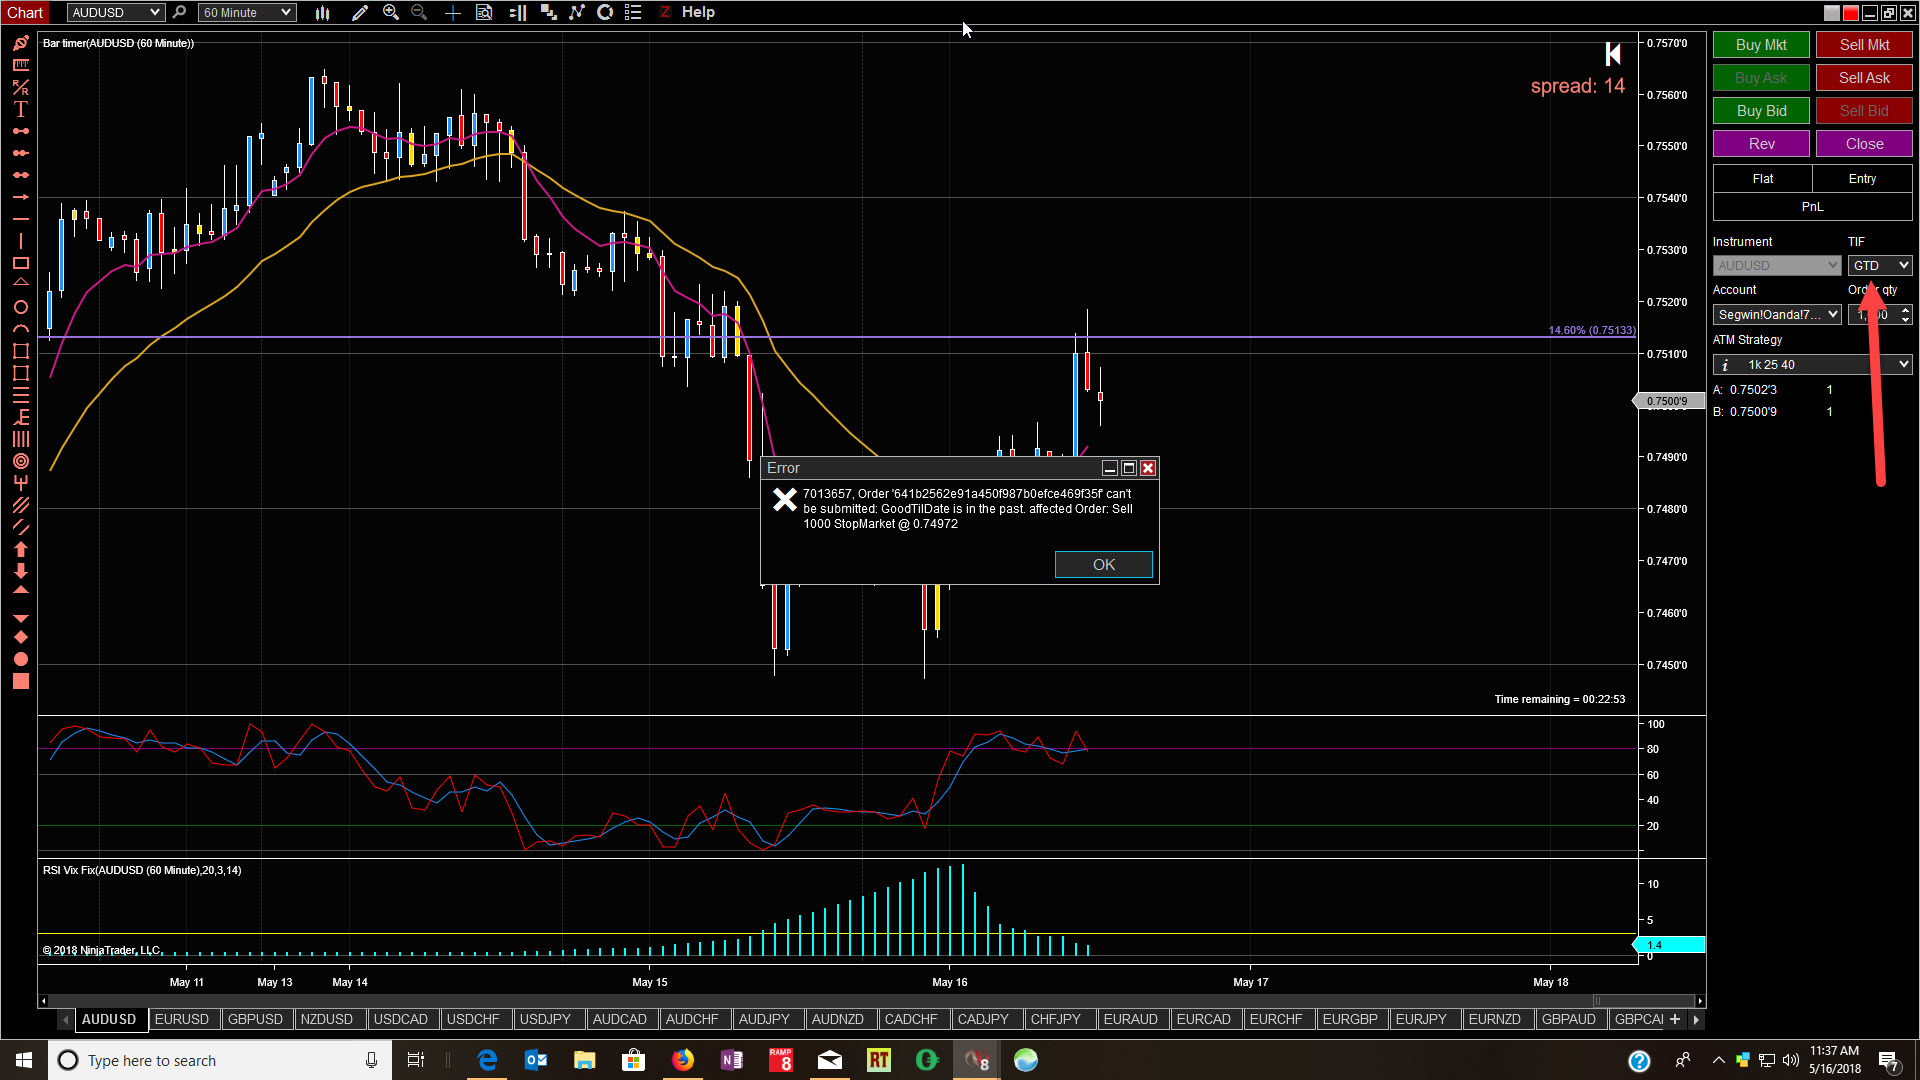
Task: Switch to the EURUSD chart tab
Action: pyautogui.click(x=182, y=1019)
